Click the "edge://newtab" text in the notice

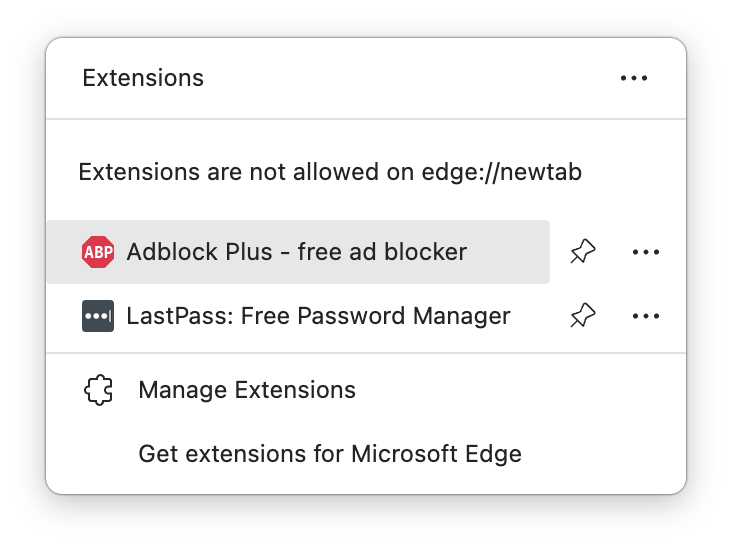[512, 173]
